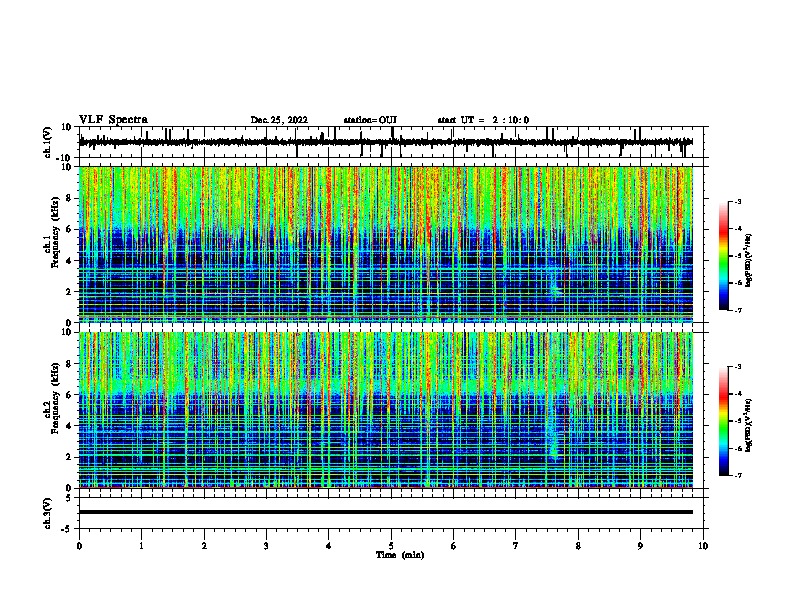792x612 pixels.
Task: Click the ch.3 flat black trace line
Action: pos(386,512)
